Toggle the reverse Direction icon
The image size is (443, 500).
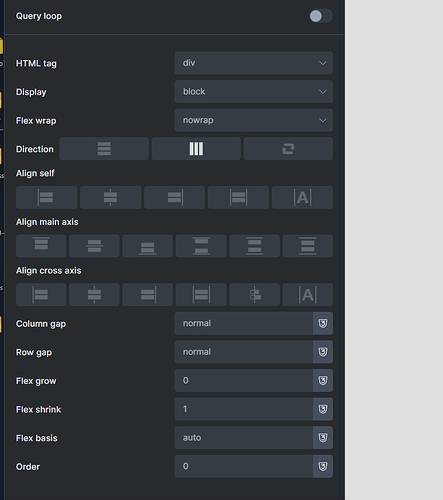coord(288,149)
